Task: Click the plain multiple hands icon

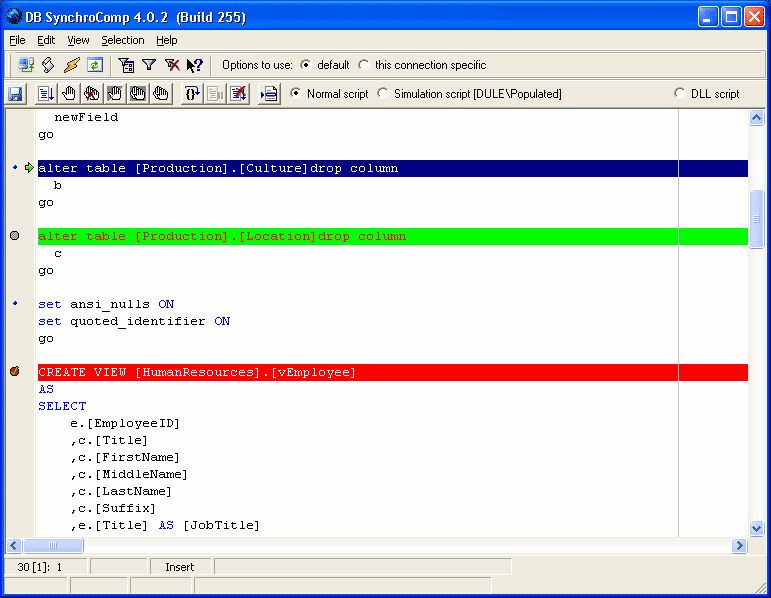Action: tap(160, 93)
